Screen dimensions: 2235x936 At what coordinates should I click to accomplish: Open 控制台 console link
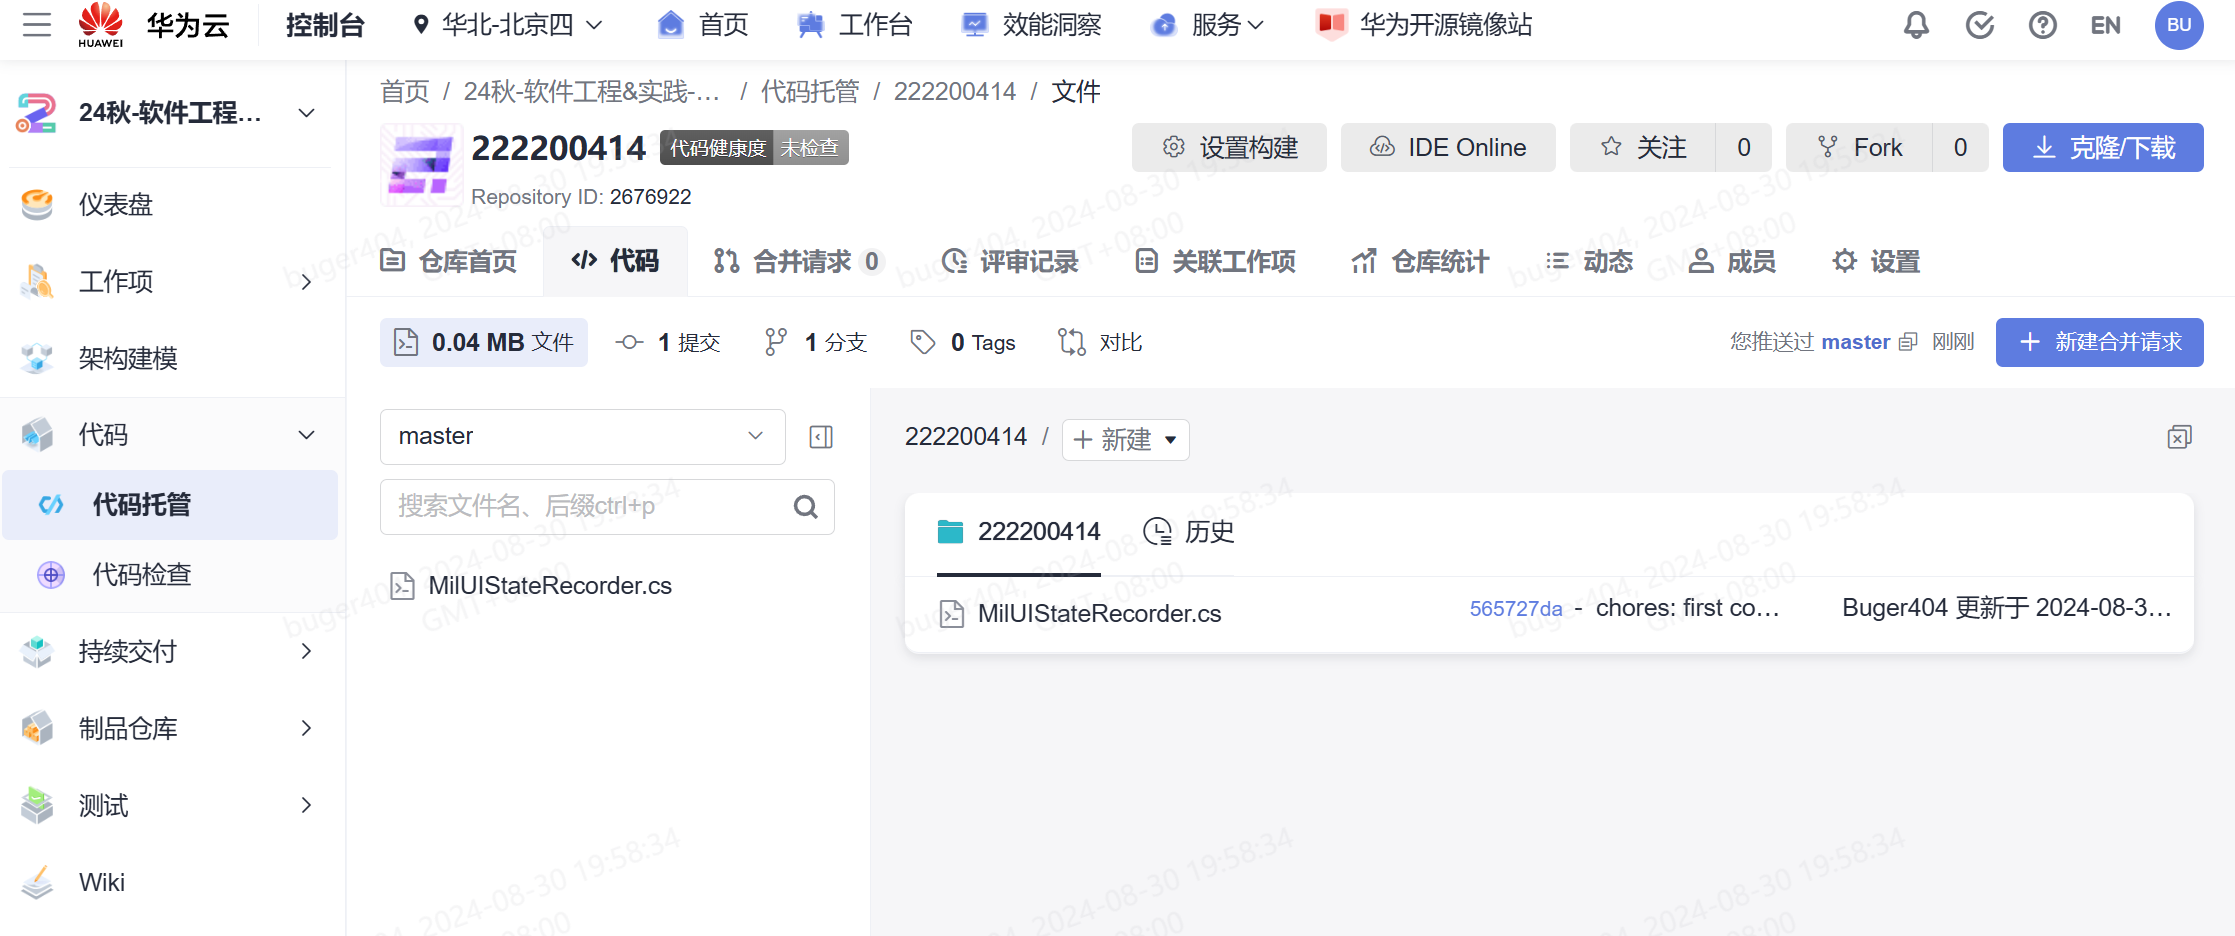pyautogui.click(x=325, y=25)
